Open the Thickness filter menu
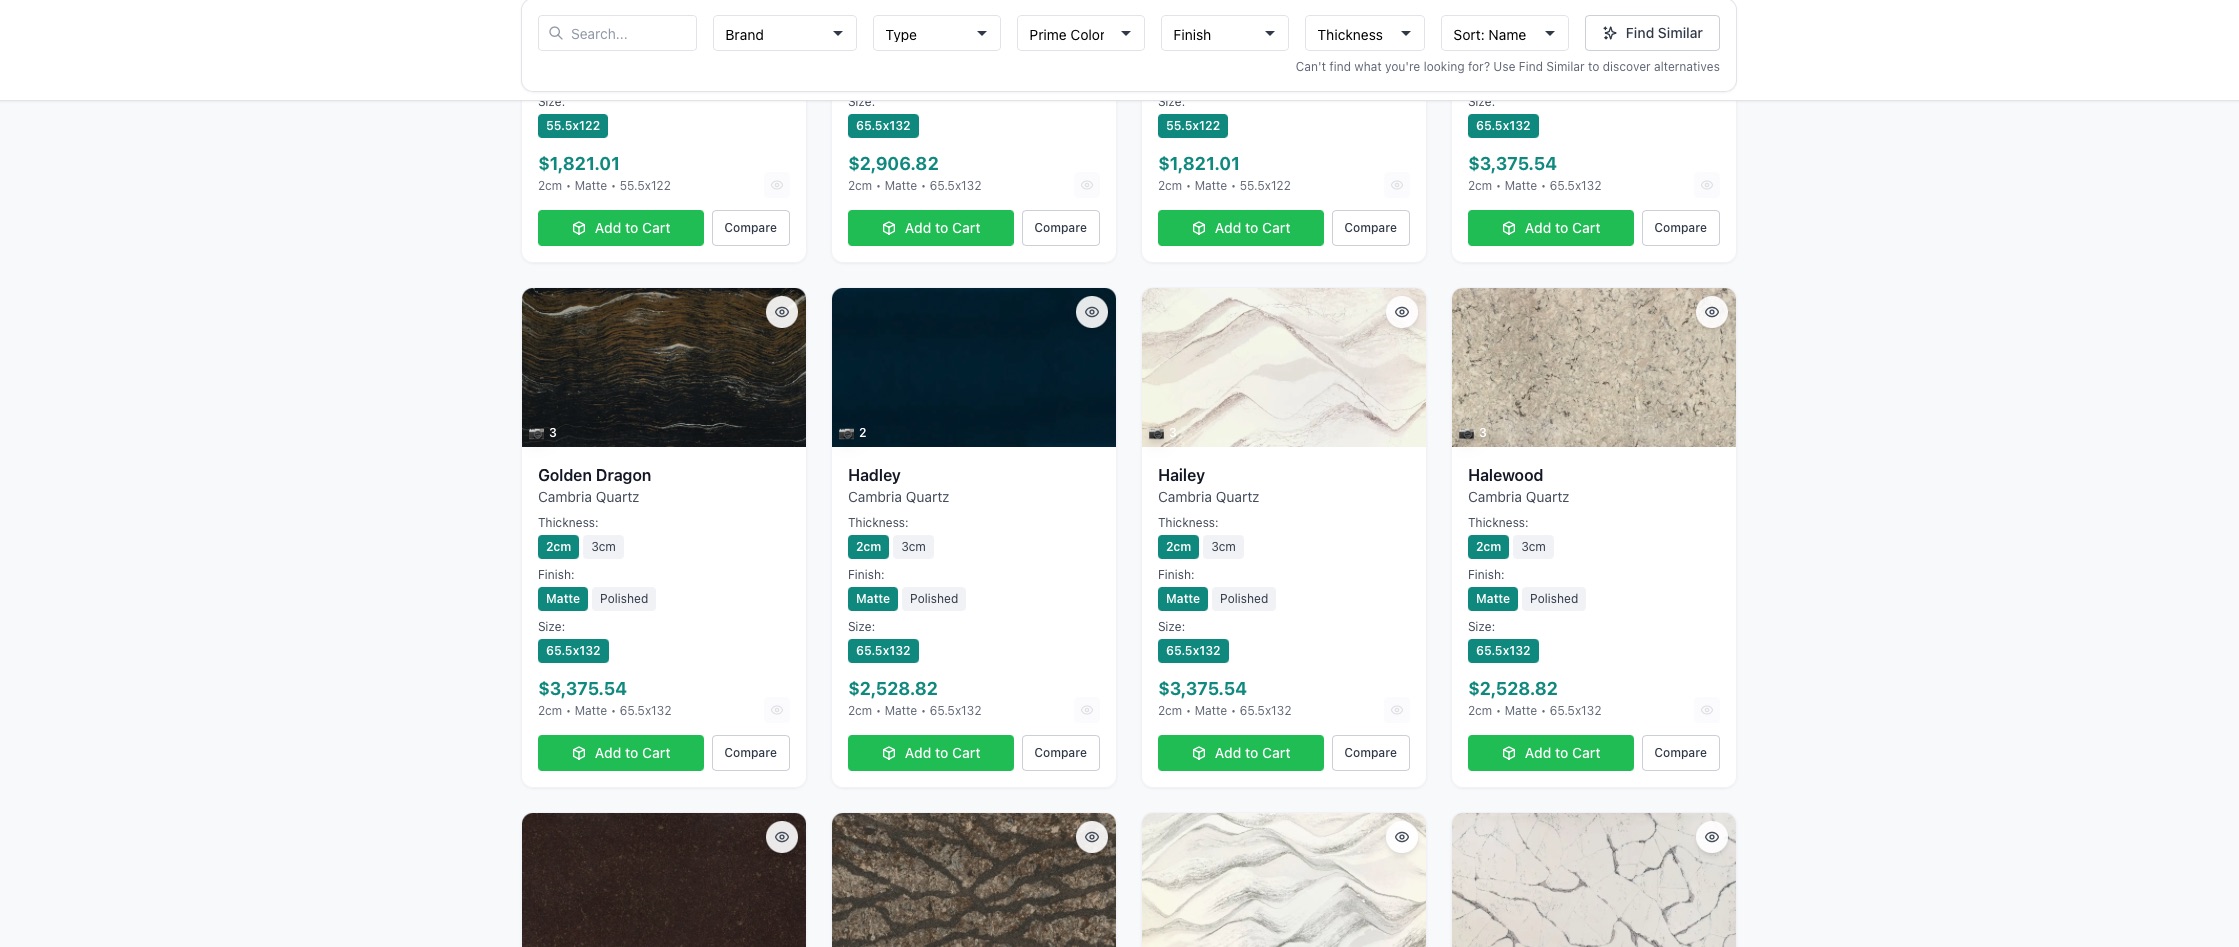2239x947 pixels. (x=1364, y=34)
